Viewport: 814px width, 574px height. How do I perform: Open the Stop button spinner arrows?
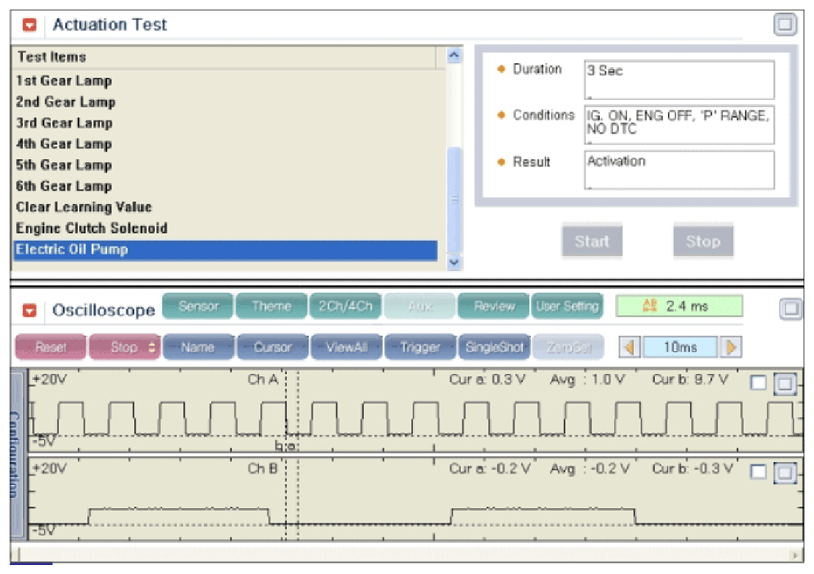click(x=152, y=347)
